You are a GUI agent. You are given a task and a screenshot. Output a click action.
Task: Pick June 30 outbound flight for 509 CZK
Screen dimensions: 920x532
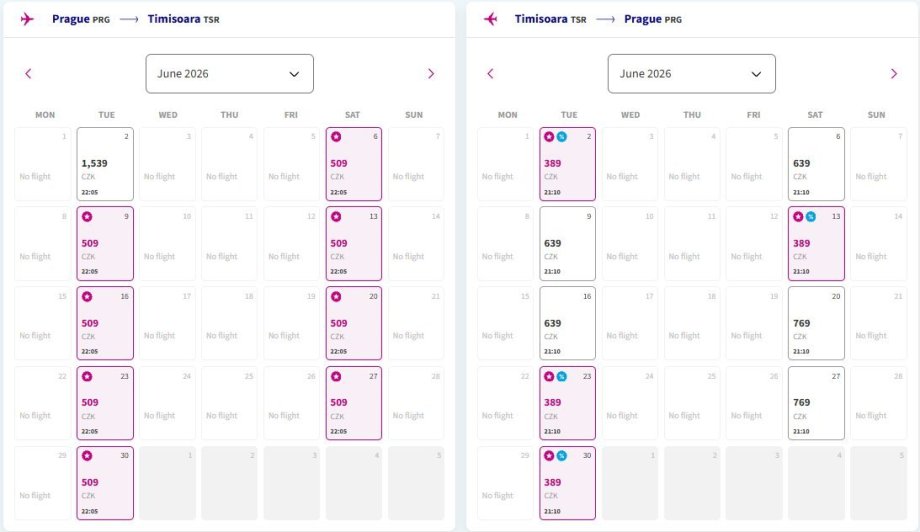pyautogui.click(x=105, y=483)
